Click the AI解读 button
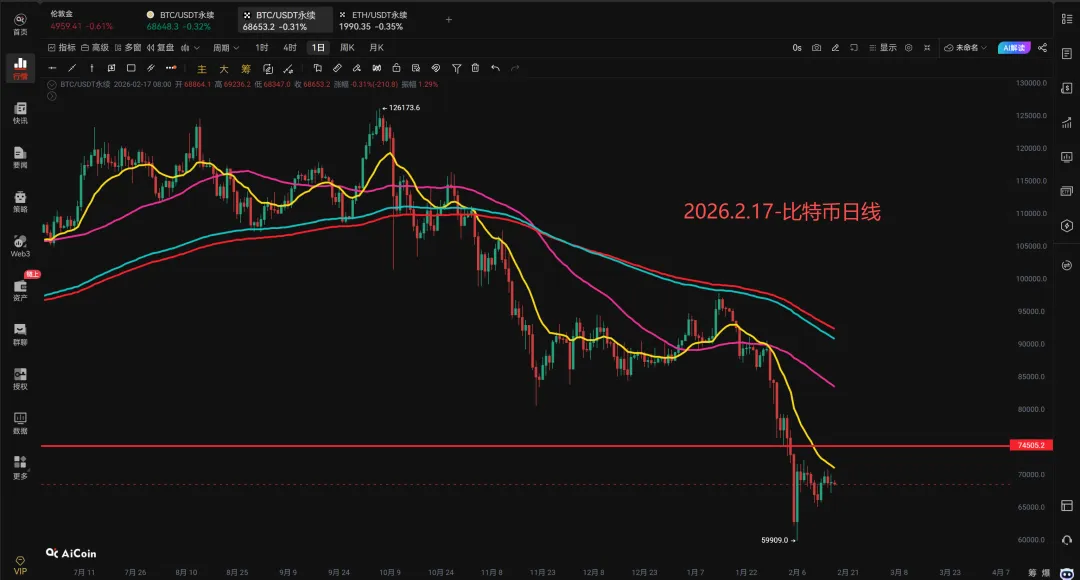Viewport: 1080px width, 580px height. (x=1014, y=48)
